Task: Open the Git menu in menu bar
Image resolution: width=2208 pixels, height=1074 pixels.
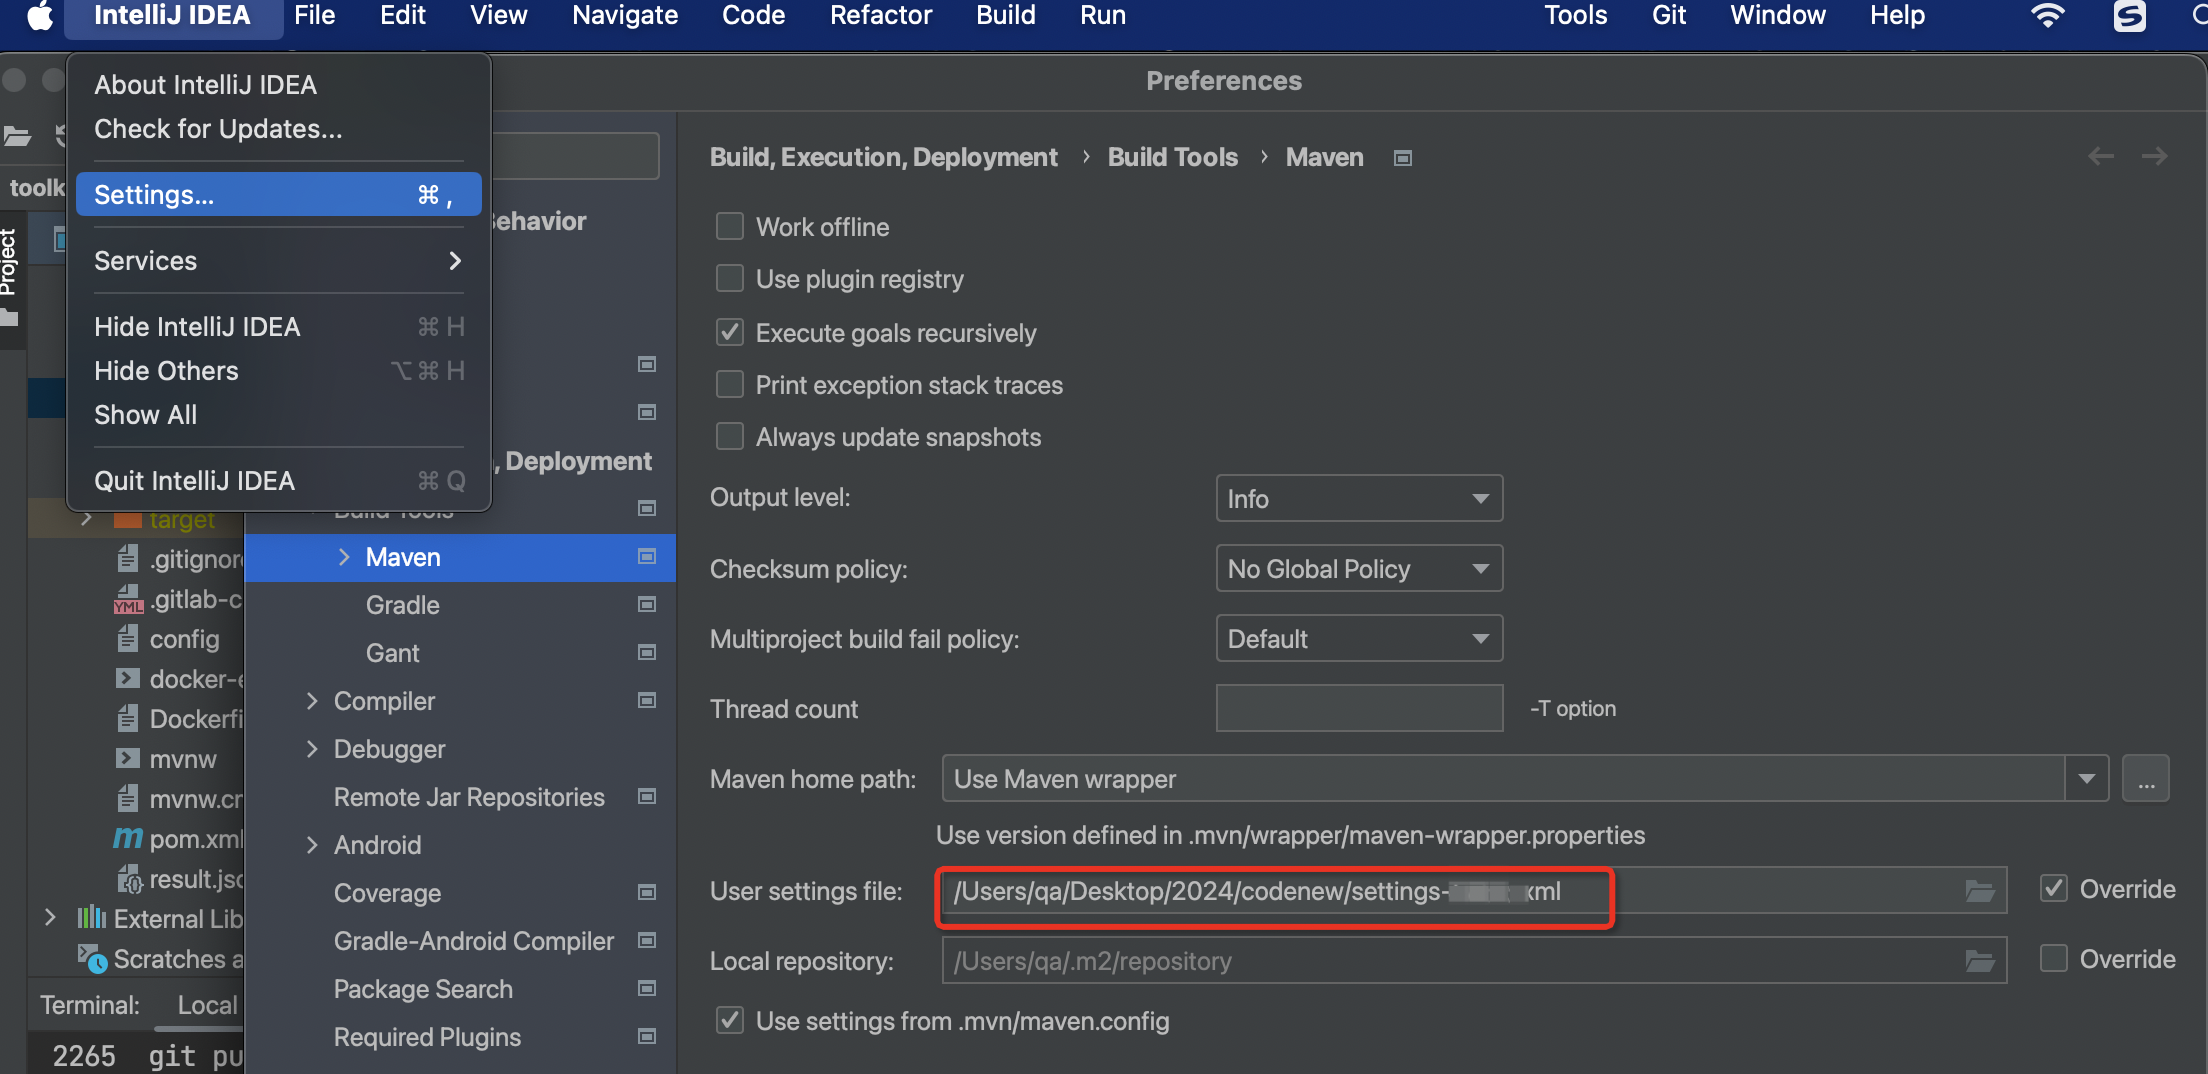Action: (1669, 16)
